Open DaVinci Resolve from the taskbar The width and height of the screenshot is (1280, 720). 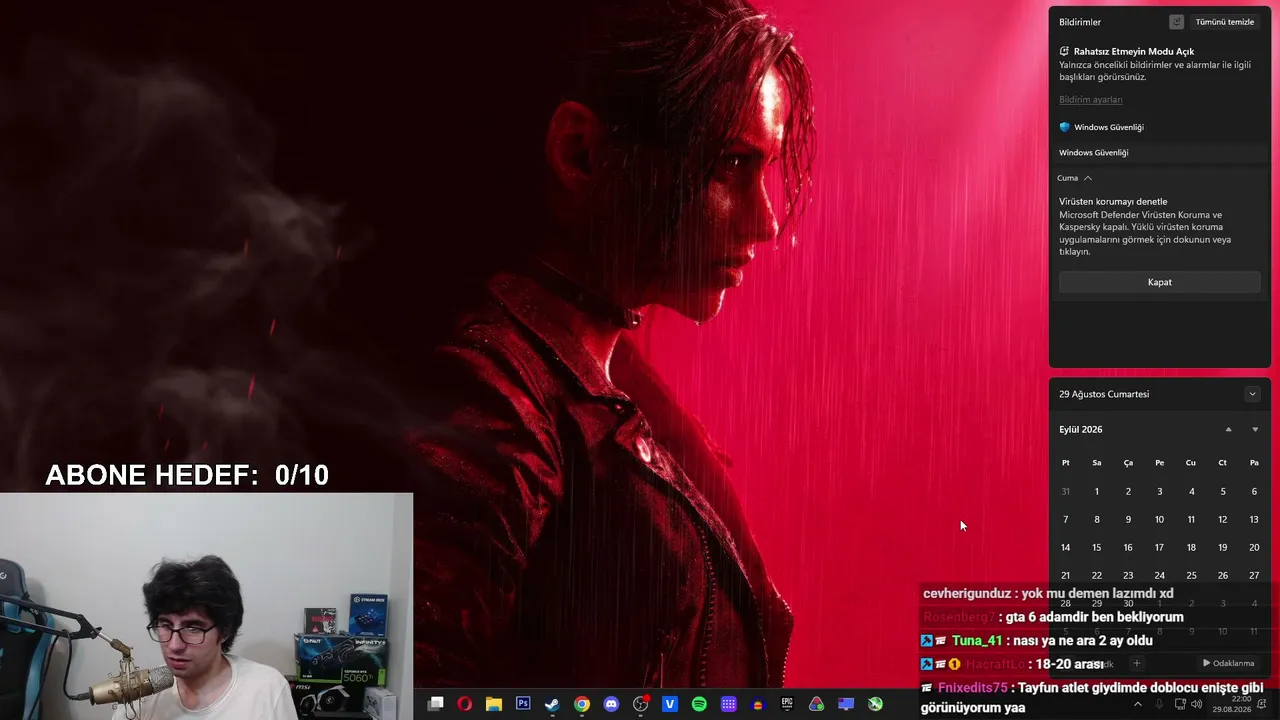click(816, 704)
